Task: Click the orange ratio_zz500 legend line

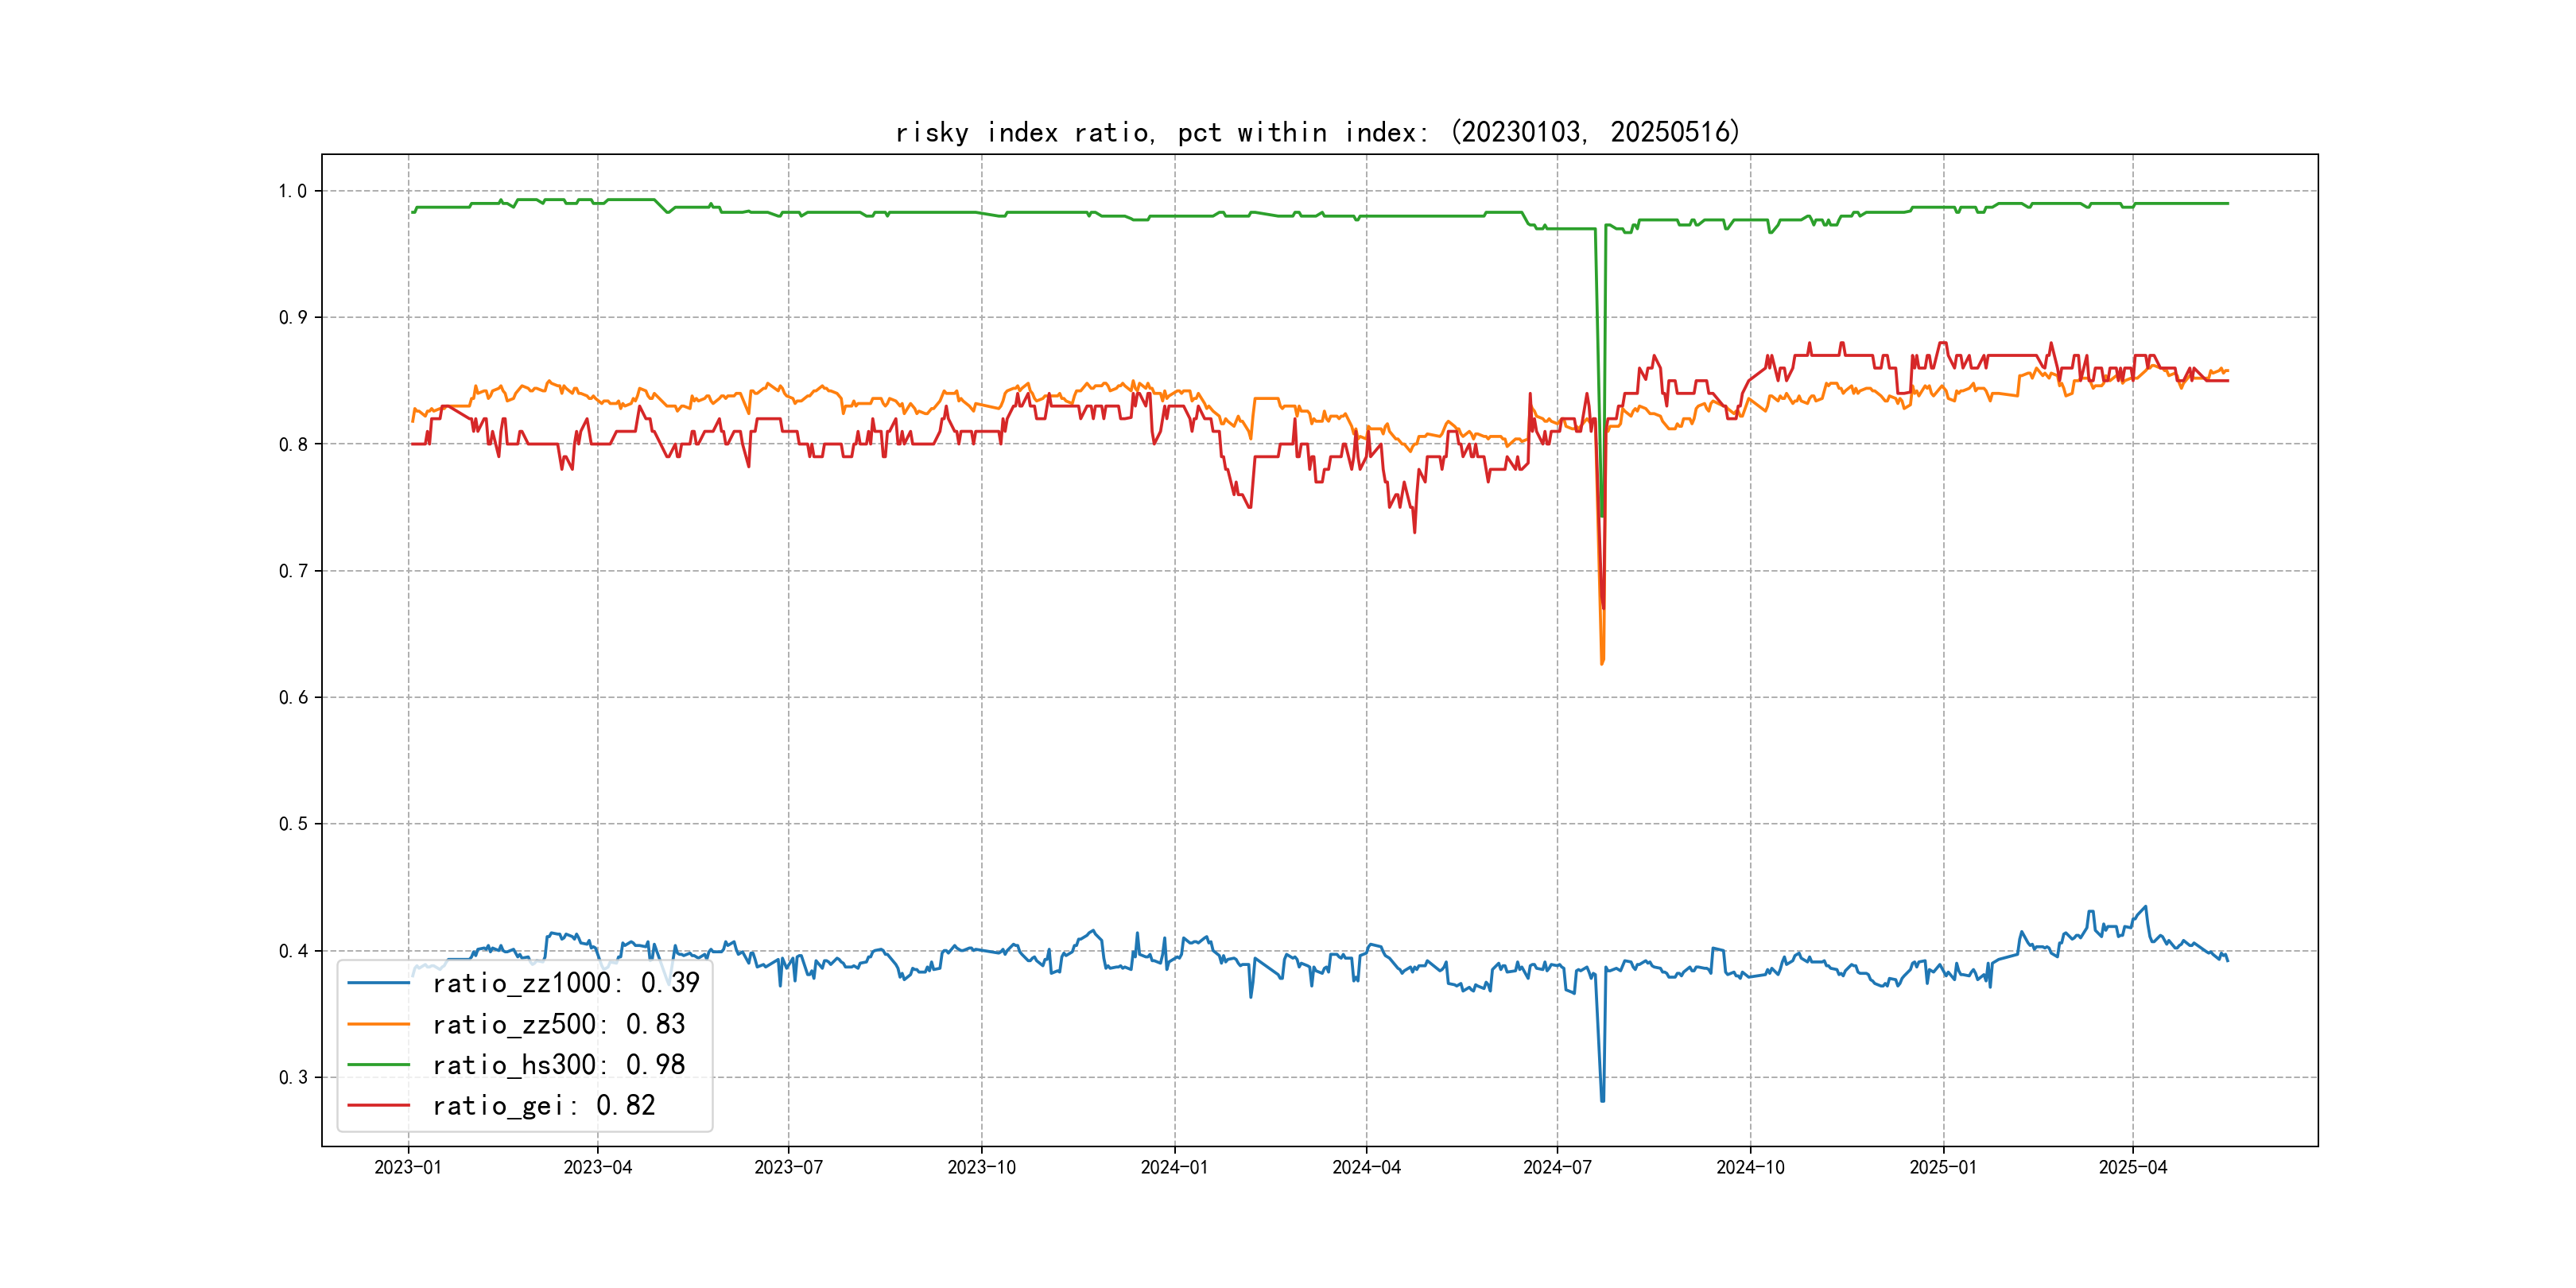Action: click(x=378, y=1025)
